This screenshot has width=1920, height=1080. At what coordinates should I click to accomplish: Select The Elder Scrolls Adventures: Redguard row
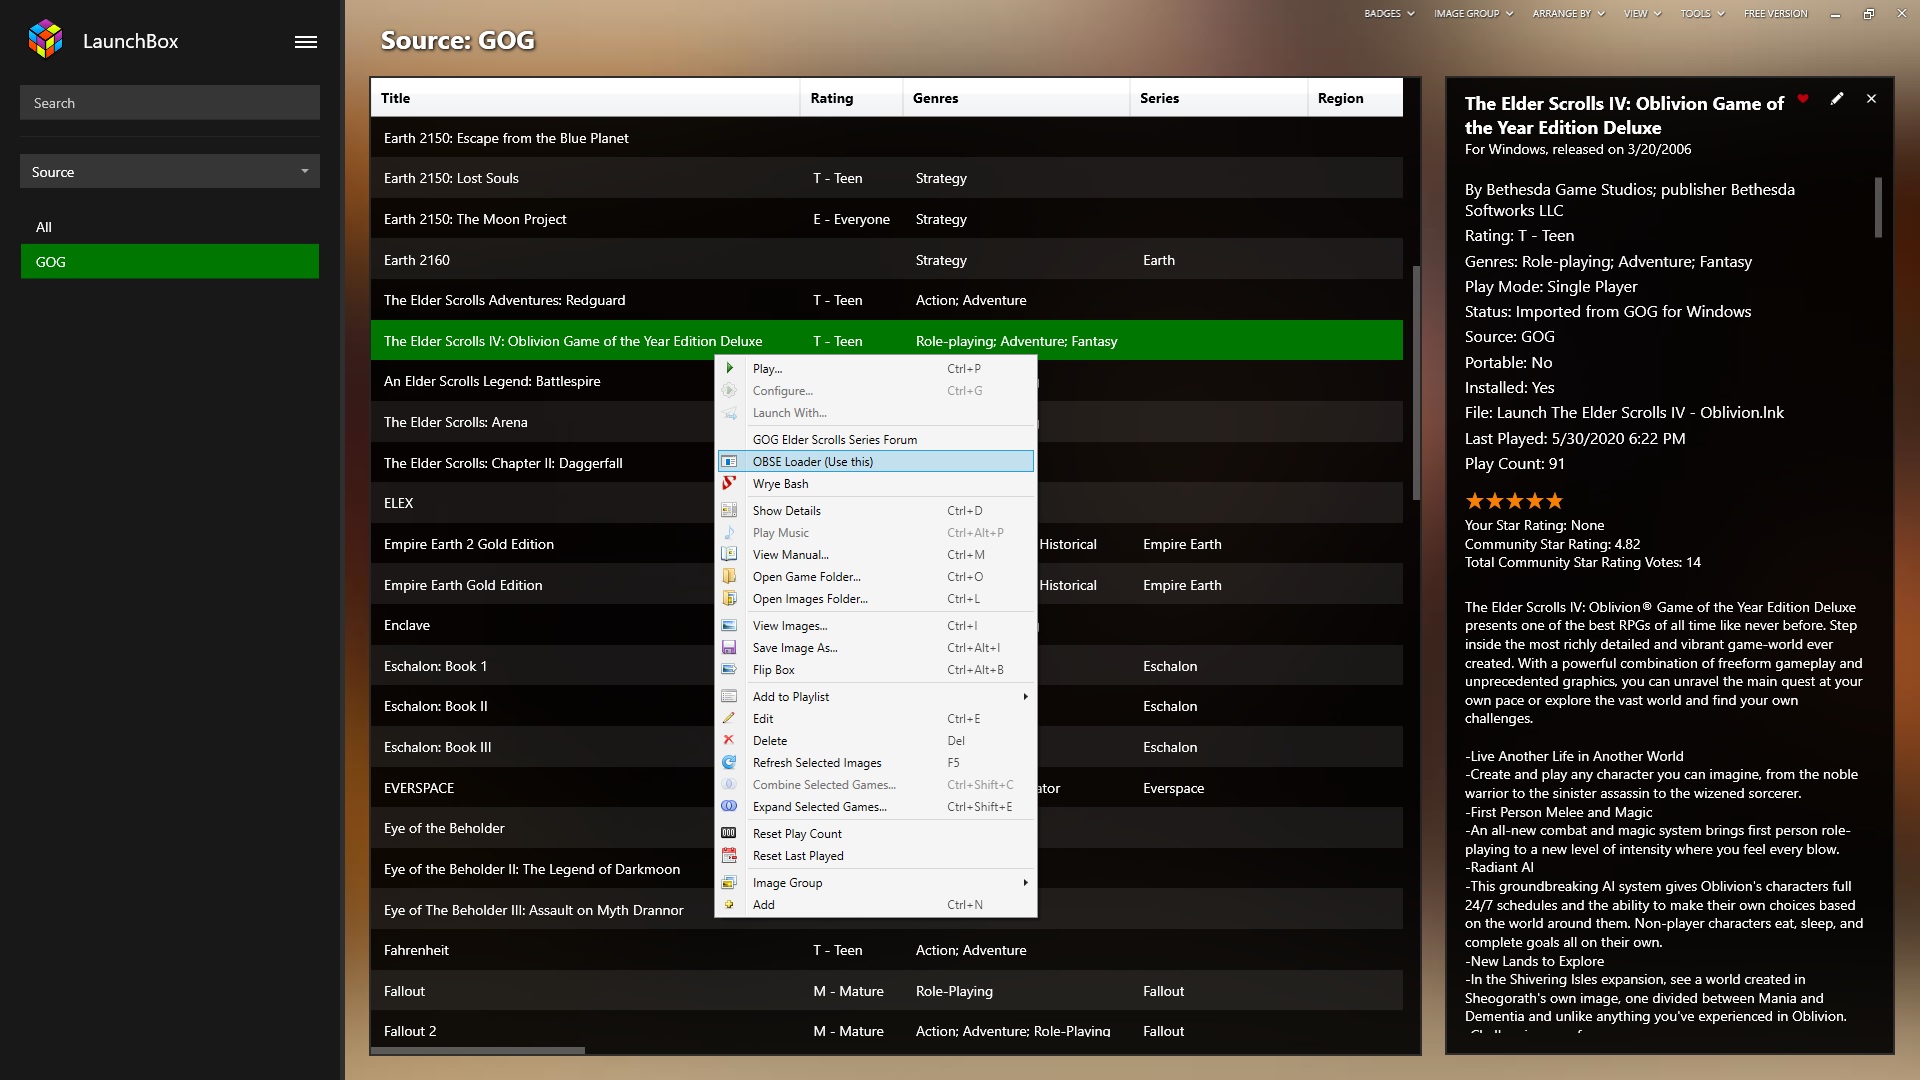pos(887,300)
